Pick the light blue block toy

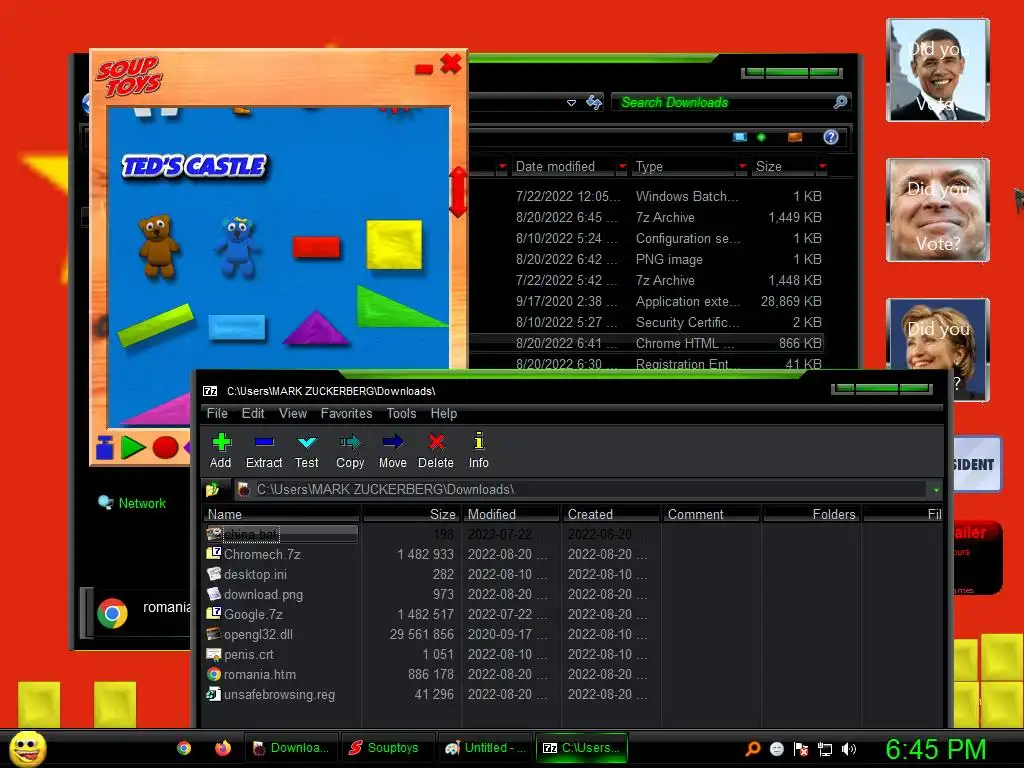coord(236,327)
